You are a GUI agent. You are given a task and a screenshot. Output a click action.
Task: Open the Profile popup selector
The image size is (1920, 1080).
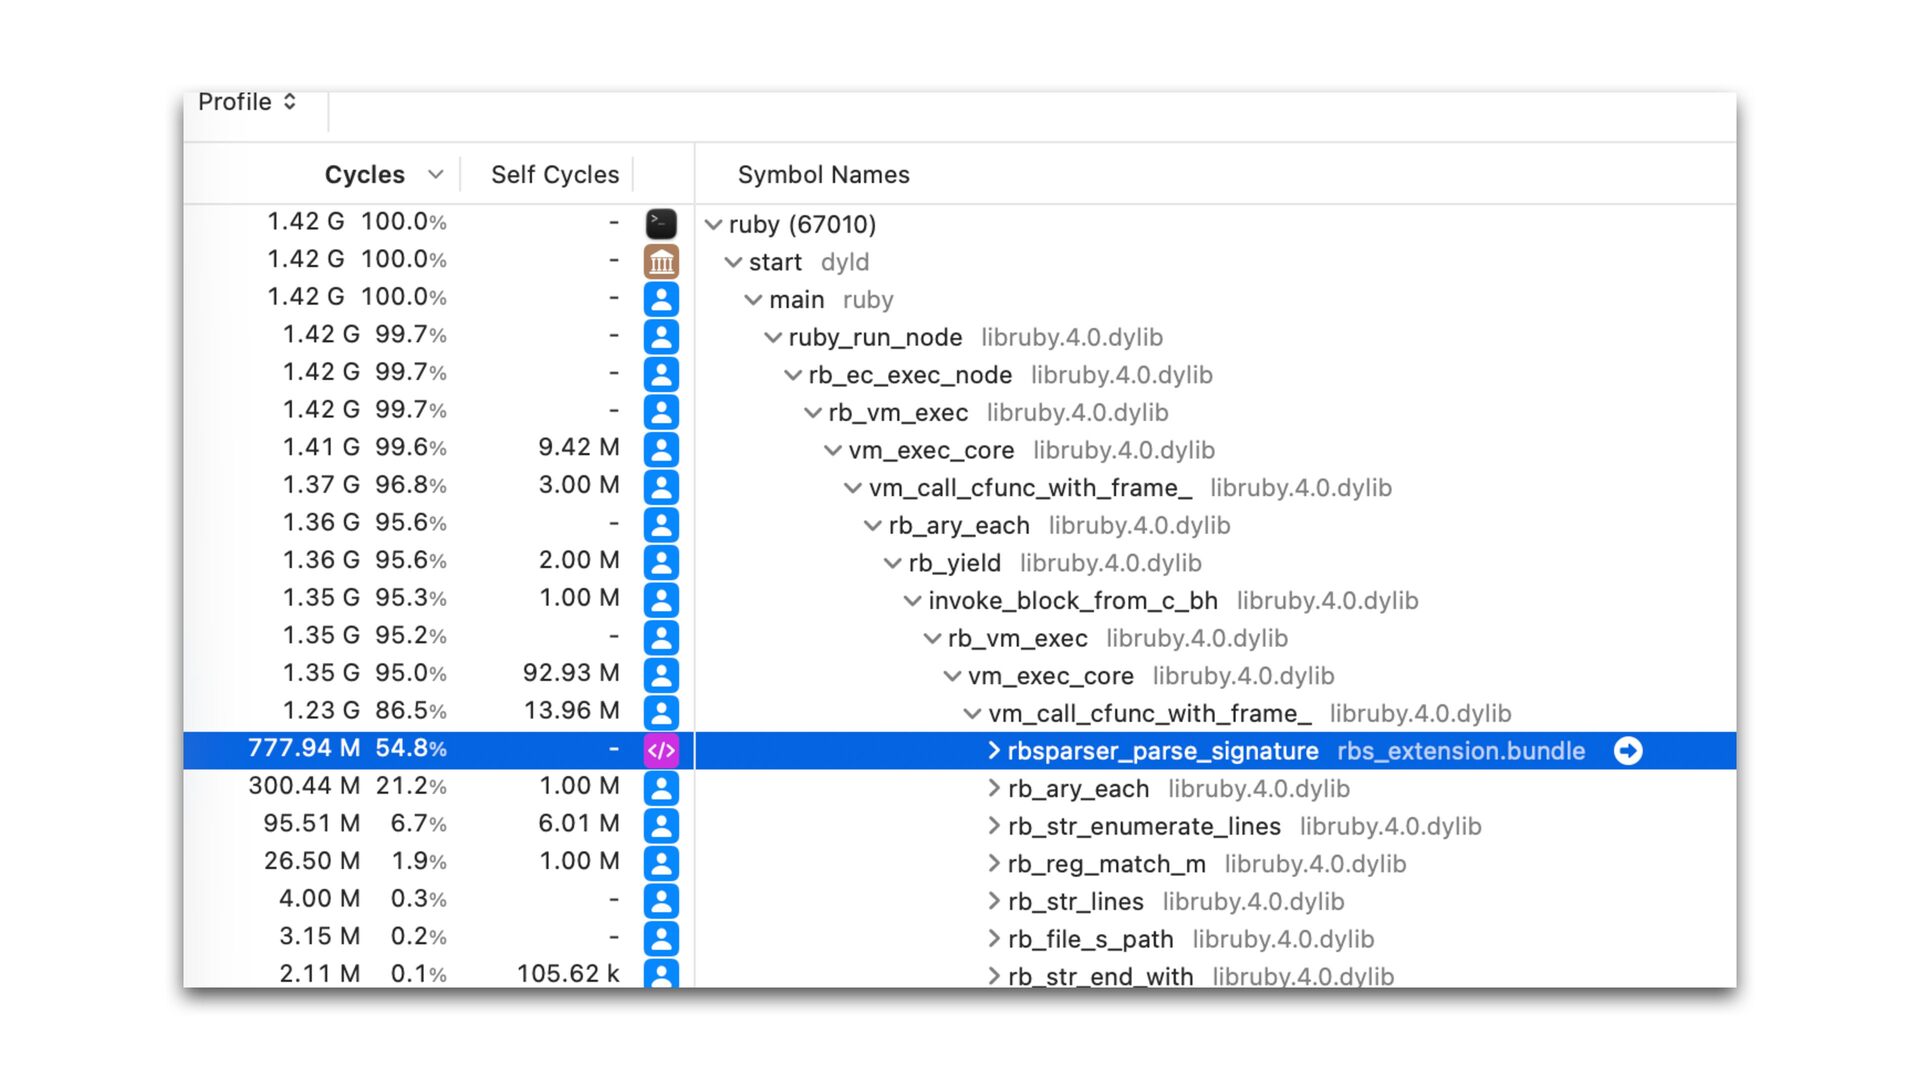pos(247,102)
